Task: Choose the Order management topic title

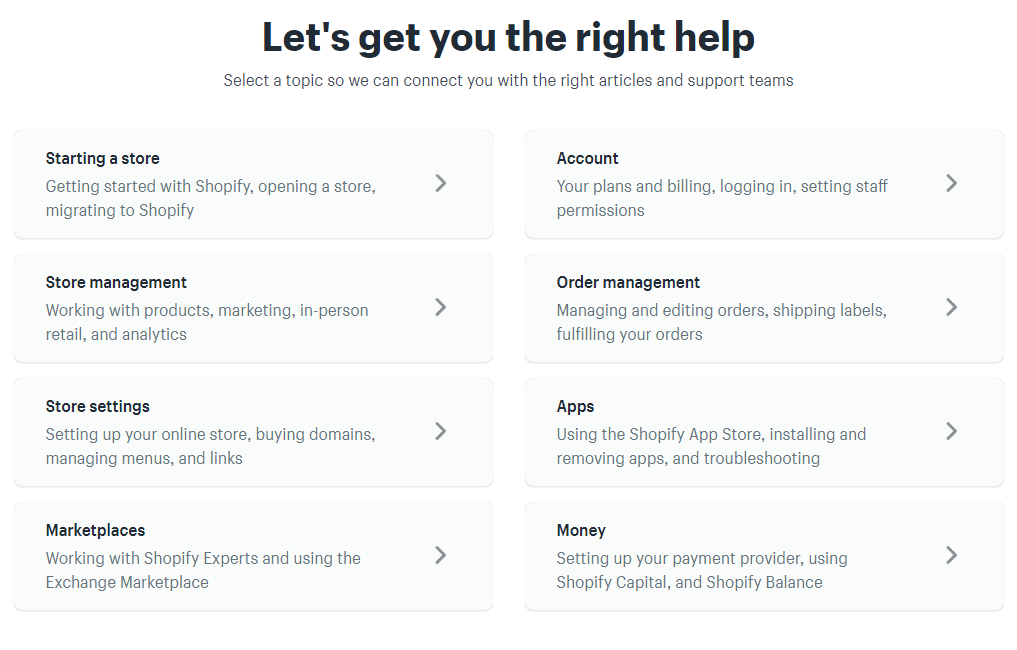Action: 628,283
